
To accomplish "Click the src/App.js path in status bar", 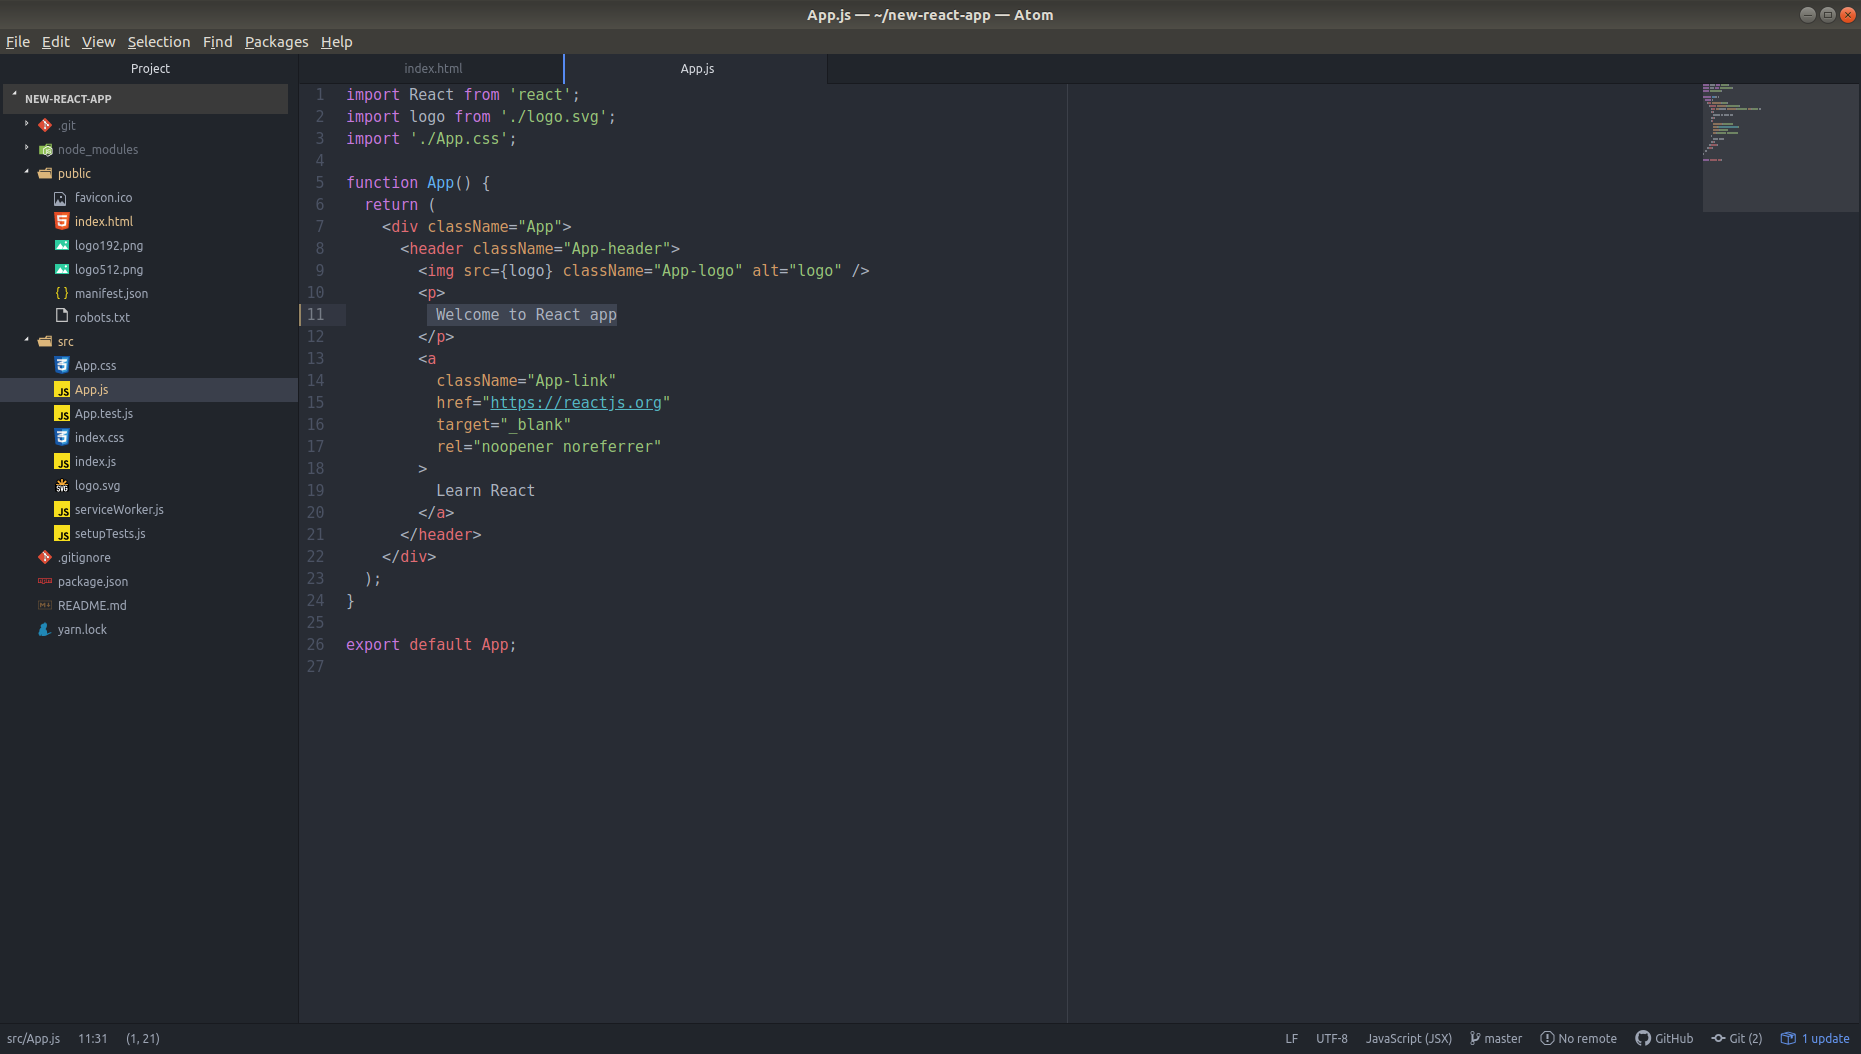I will (33, 1038).
